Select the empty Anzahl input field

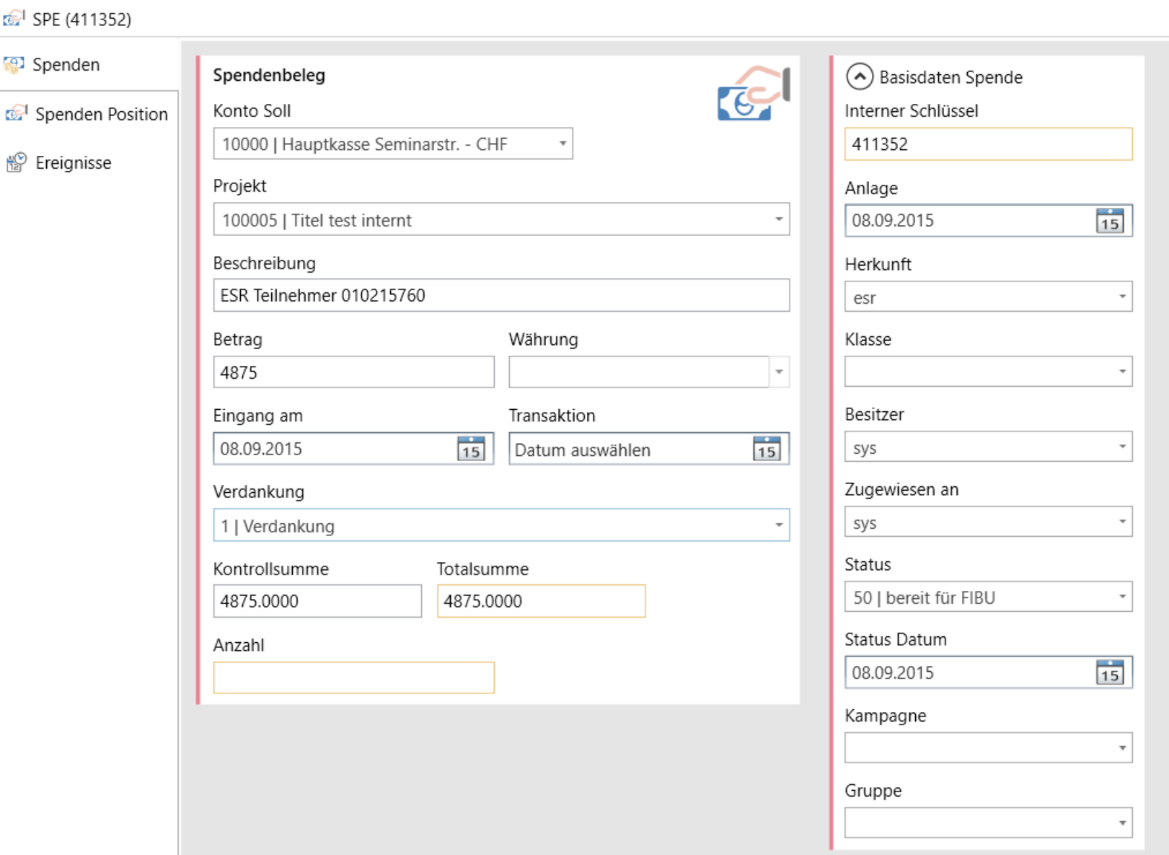pyautogui.click(x=353, y=678)
